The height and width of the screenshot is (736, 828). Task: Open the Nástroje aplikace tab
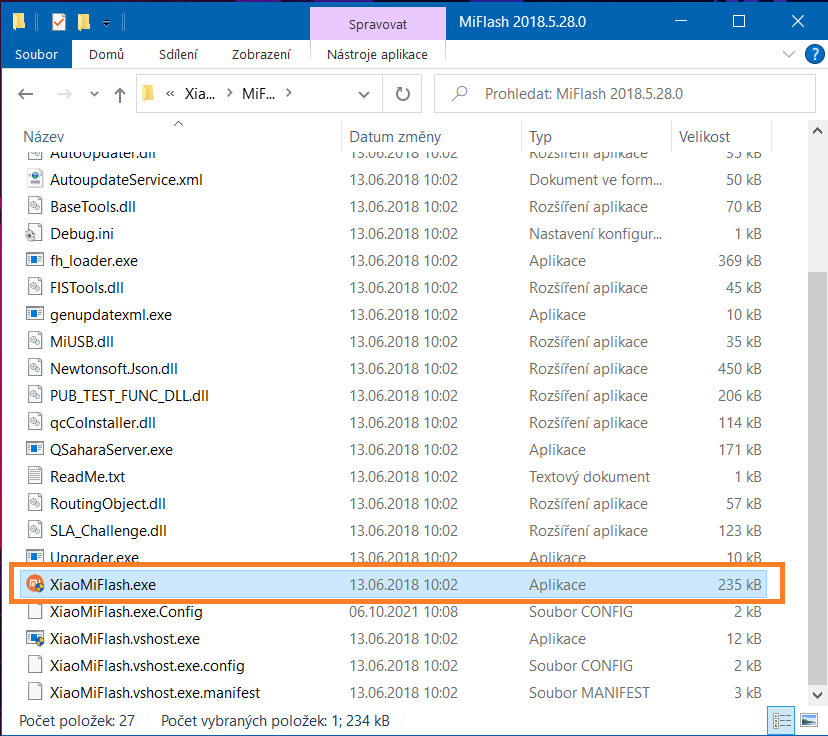coord(377,54)
